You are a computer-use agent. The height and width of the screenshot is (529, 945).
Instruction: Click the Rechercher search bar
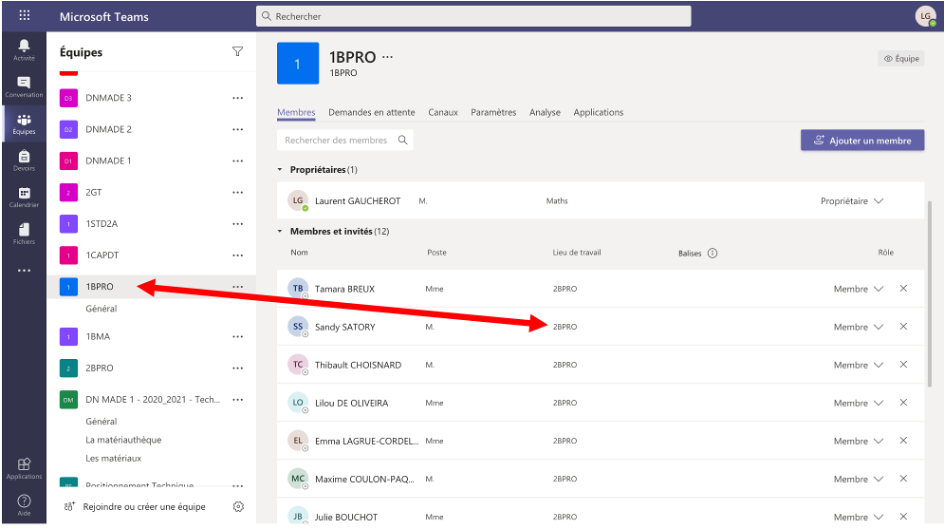[474, 16]
